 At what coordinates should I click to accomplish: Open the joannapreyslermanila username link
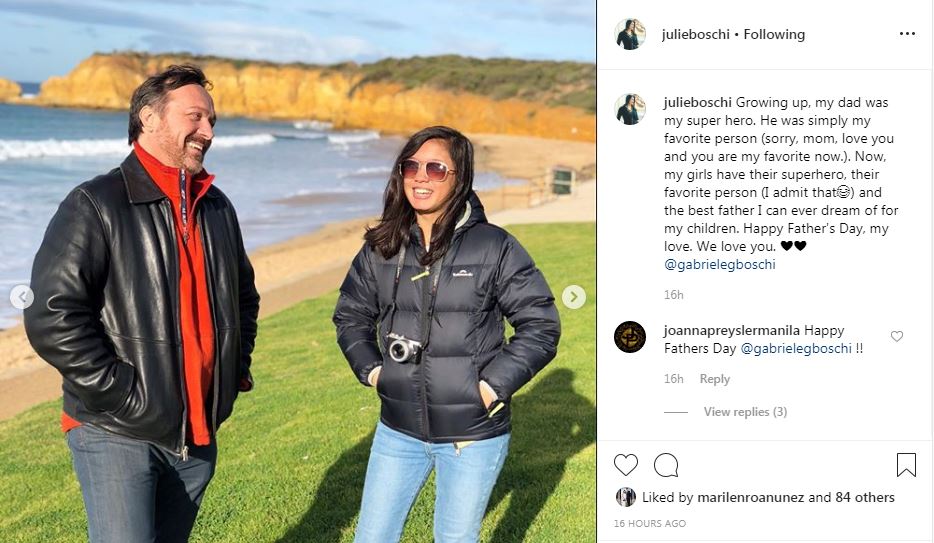click(x=732, y=330)
